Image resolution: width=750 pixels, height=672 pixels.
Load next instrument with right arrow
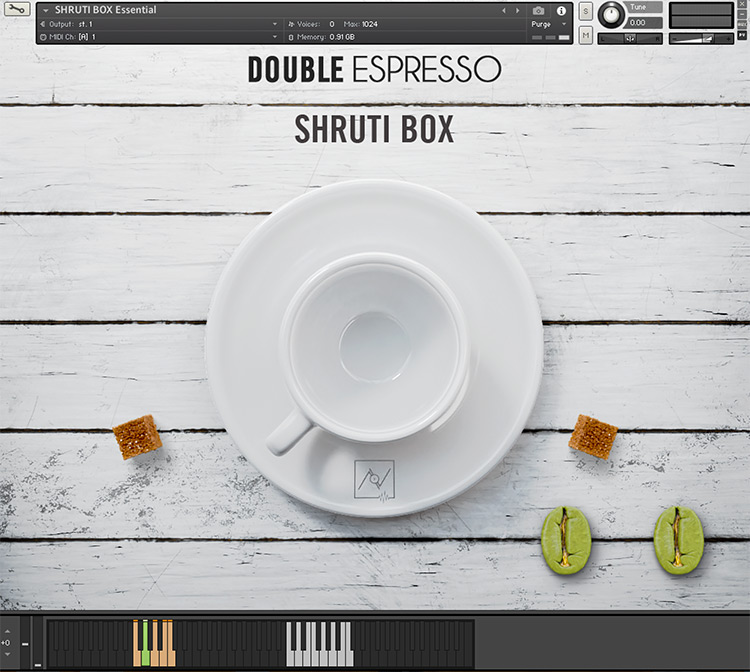coord(518,11)
